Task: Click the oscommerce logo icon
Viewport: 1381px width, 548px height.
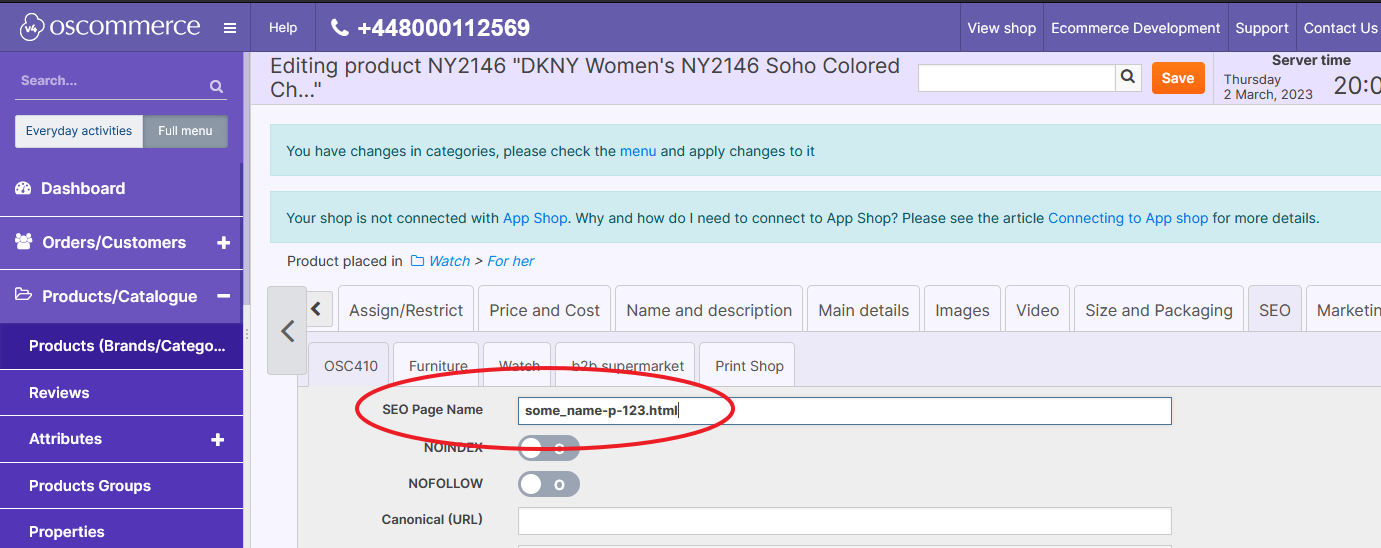Action: coord(32,27)
